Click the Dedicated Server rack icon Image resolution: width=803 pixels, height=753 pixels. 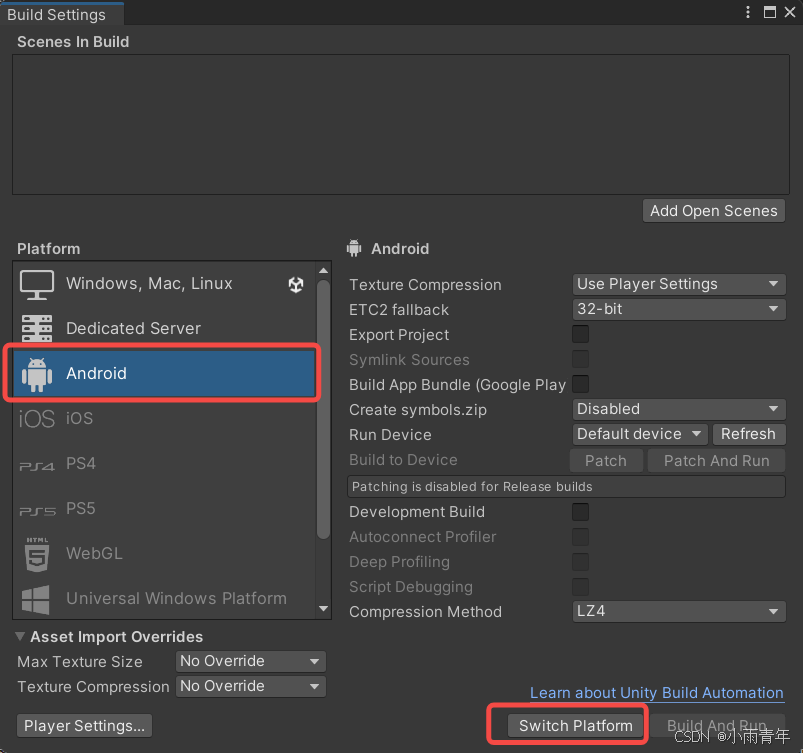pyautogui.click(x=37, y=328)
